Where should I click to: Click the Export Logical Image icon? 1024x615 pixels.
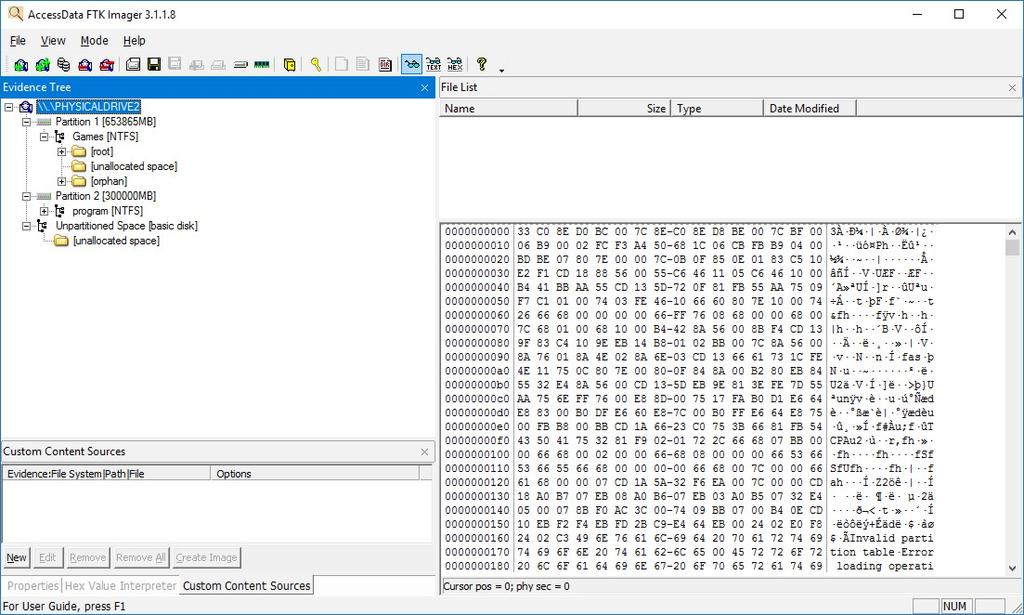(x=174, y=64)
